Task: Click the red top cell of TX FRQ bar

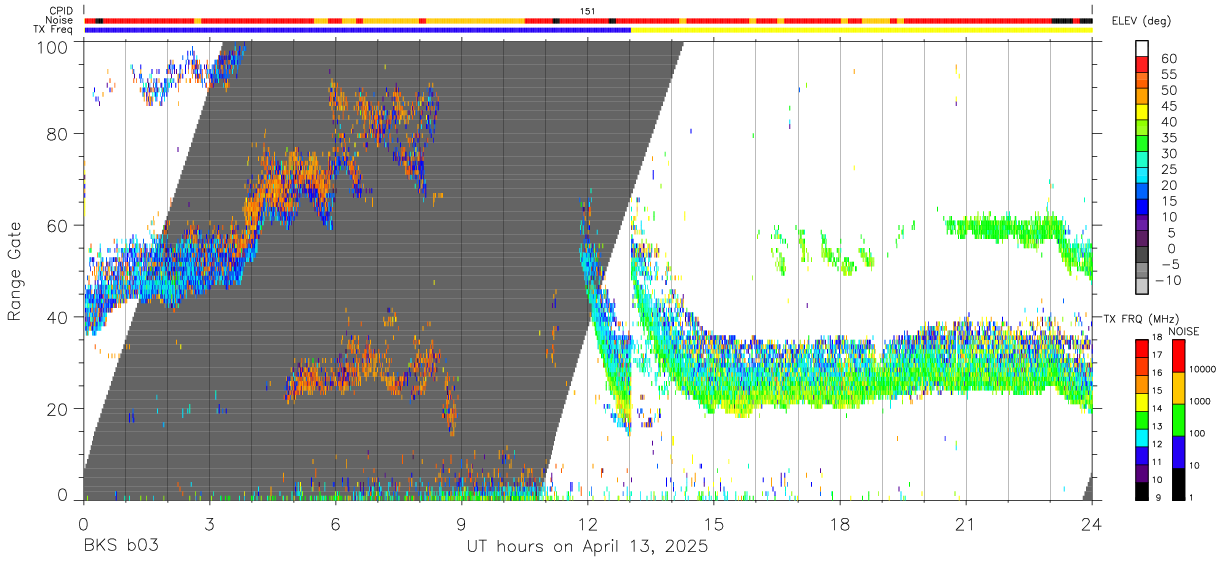Action: coord(1142,347)
